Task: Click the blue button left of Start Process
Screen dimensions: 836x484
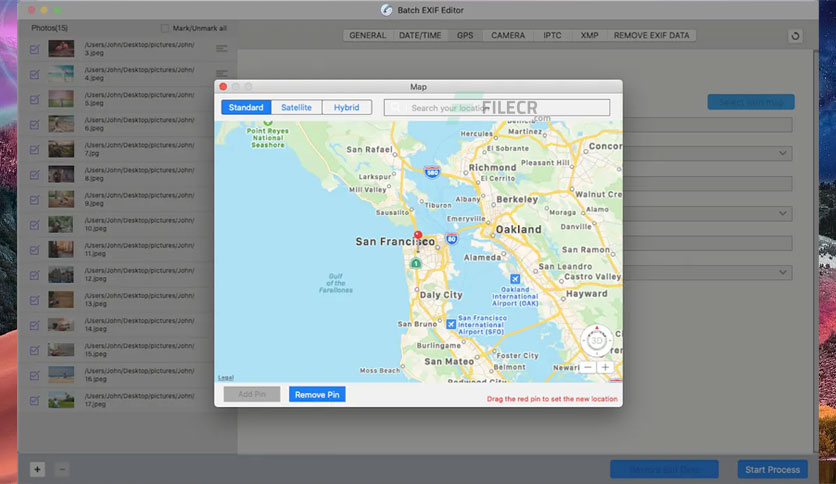Action: (x=664, y=470)
